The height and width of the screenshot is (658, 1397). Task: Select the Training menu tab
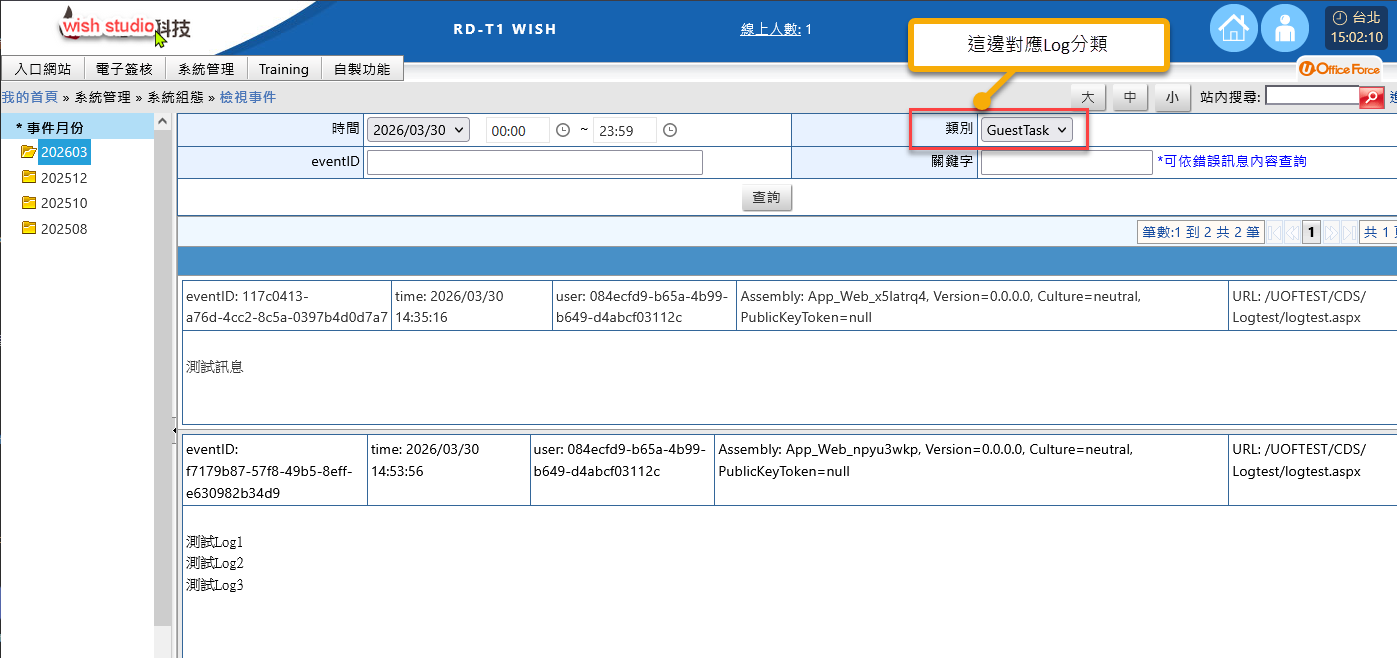(283, 69)
